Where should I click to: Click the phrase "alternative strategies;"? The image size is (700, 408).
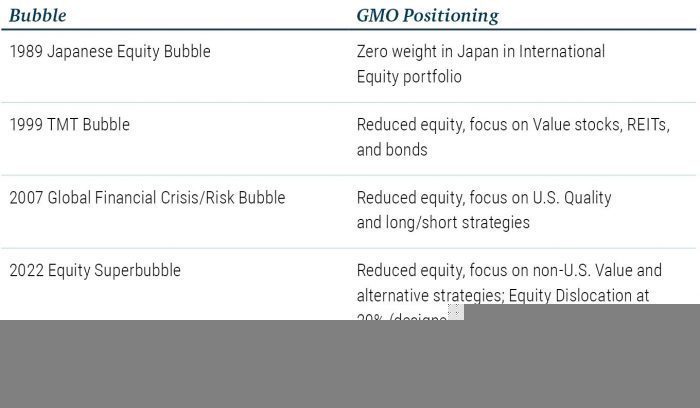click(430, 296)
